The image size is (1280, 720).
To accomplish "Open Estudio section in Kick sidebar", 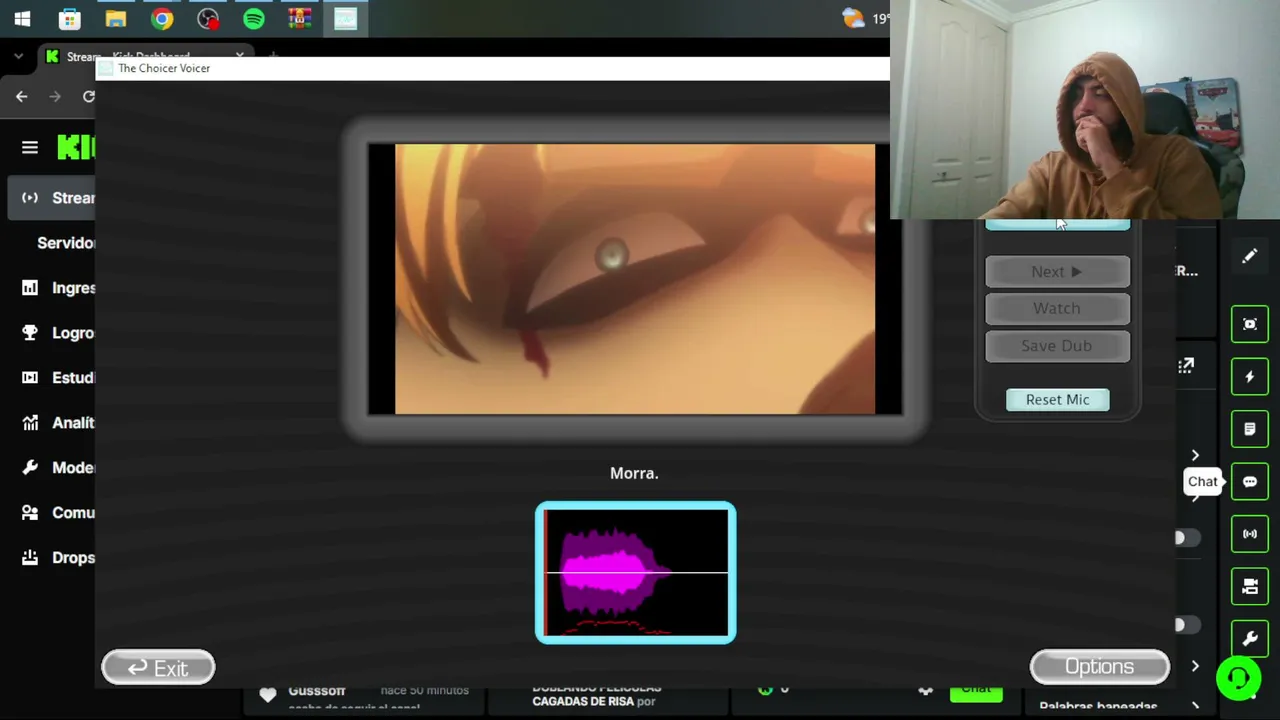I will tap(59, 378).
